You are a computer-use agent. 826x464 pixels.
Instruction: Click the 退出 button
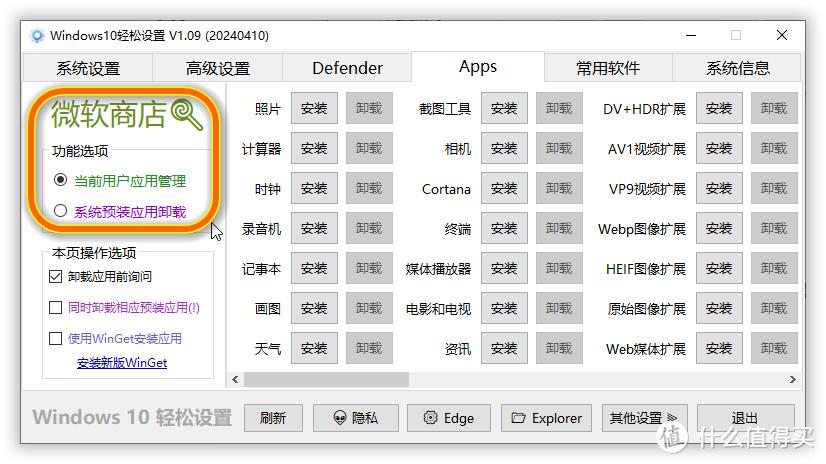coord(745,418)
